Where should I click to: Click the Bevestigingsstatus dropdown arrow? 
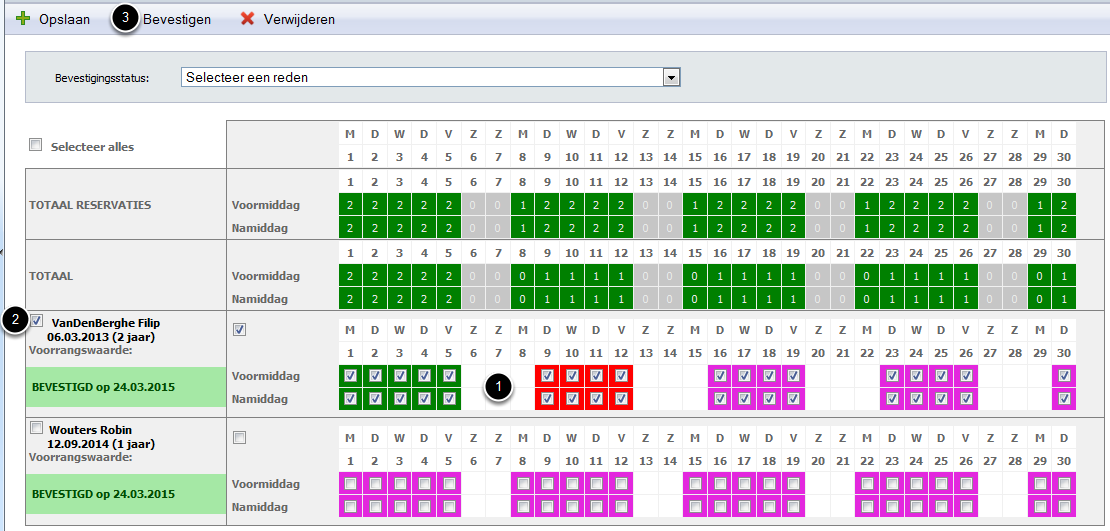coord(672,77)
